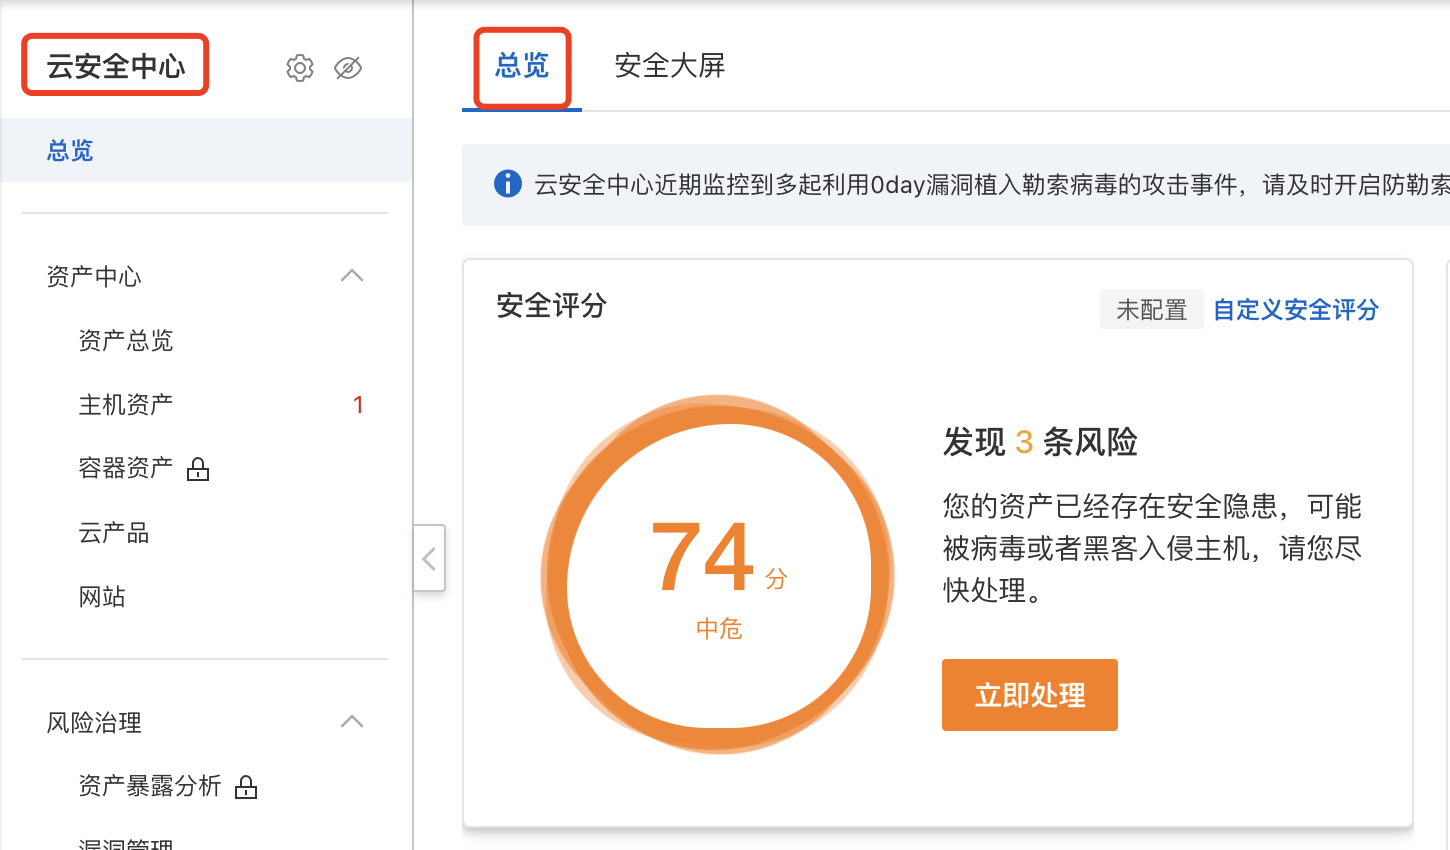This screenshot has width=1450, height=850.
Task: Switch to the 安全大屏 tab
Action: [669, 66]
